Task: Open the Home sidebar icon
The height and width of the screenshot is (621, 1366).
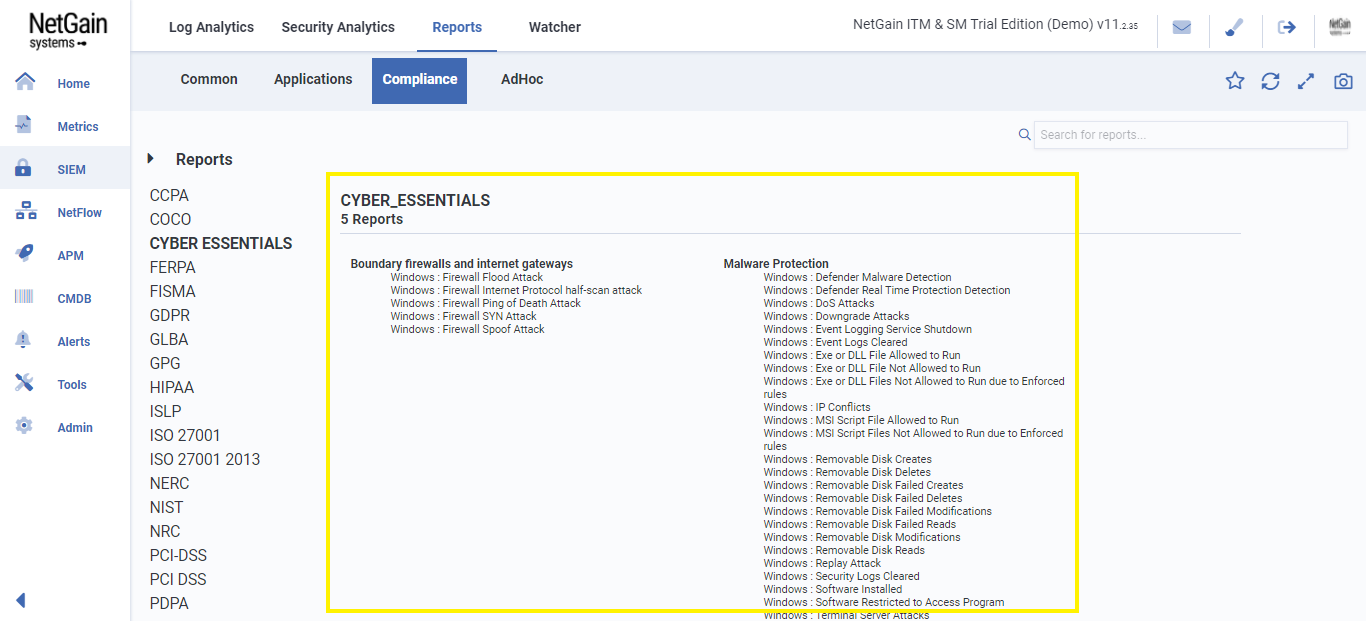Action: [25, 82]
